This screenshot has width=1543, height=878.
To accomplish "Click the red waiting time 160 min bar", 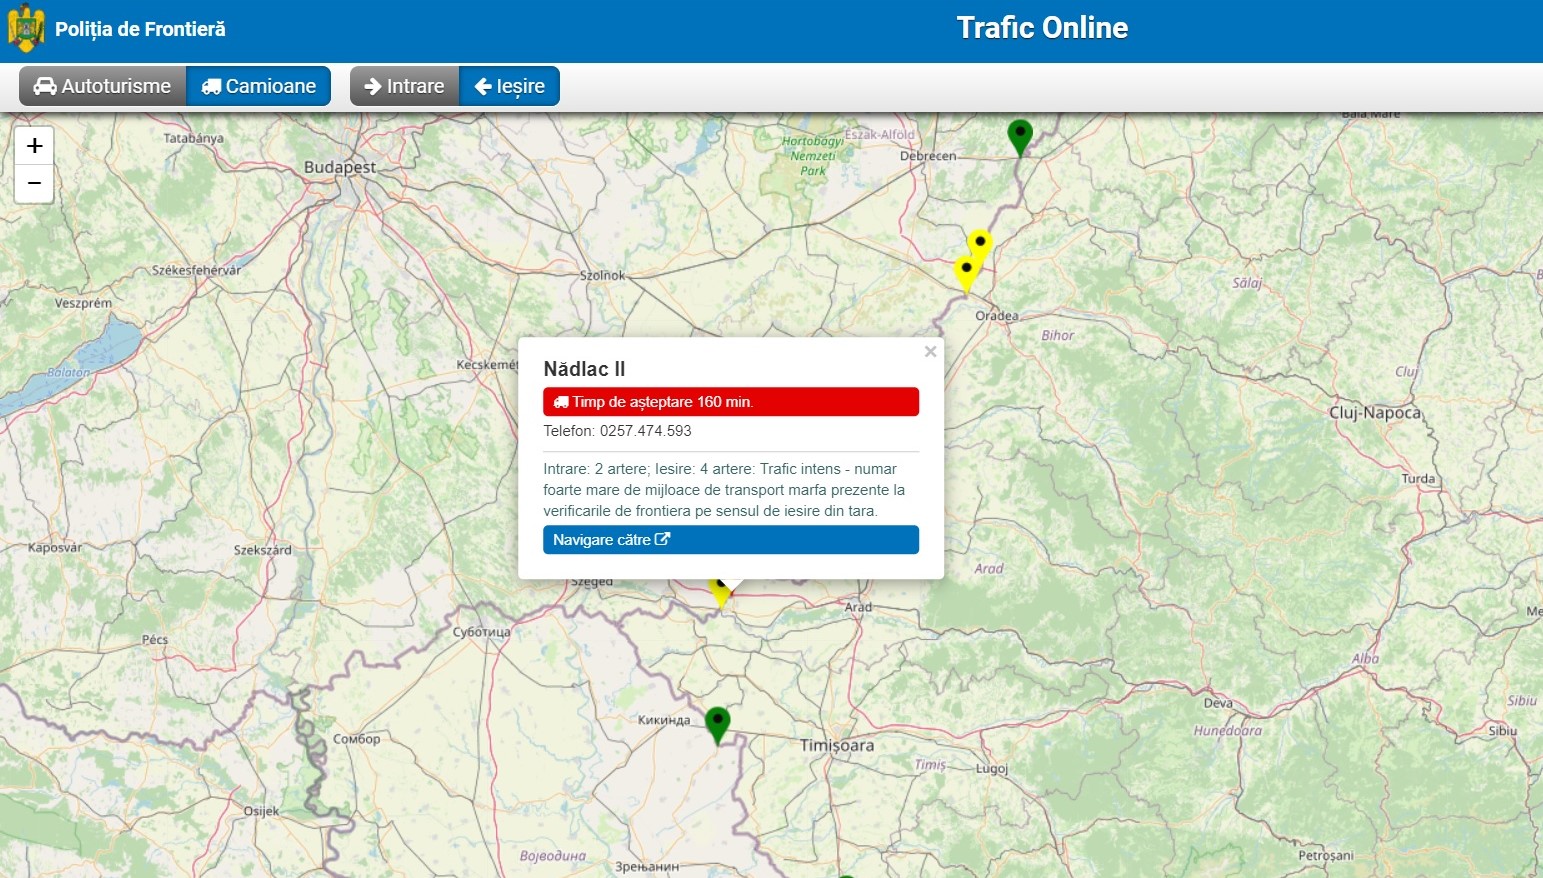I will pyautogui.click(x=730, y=402).
